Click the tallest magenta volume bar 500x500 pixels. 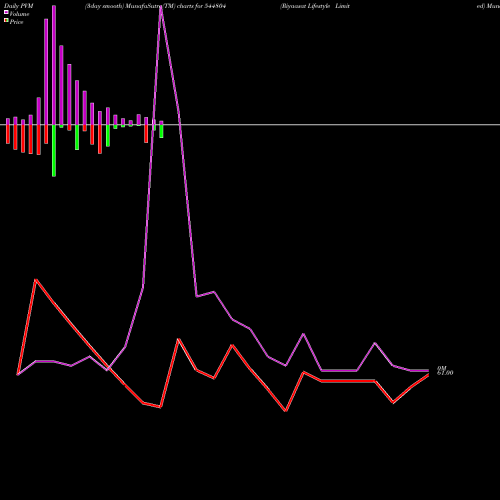pos(54,65)
